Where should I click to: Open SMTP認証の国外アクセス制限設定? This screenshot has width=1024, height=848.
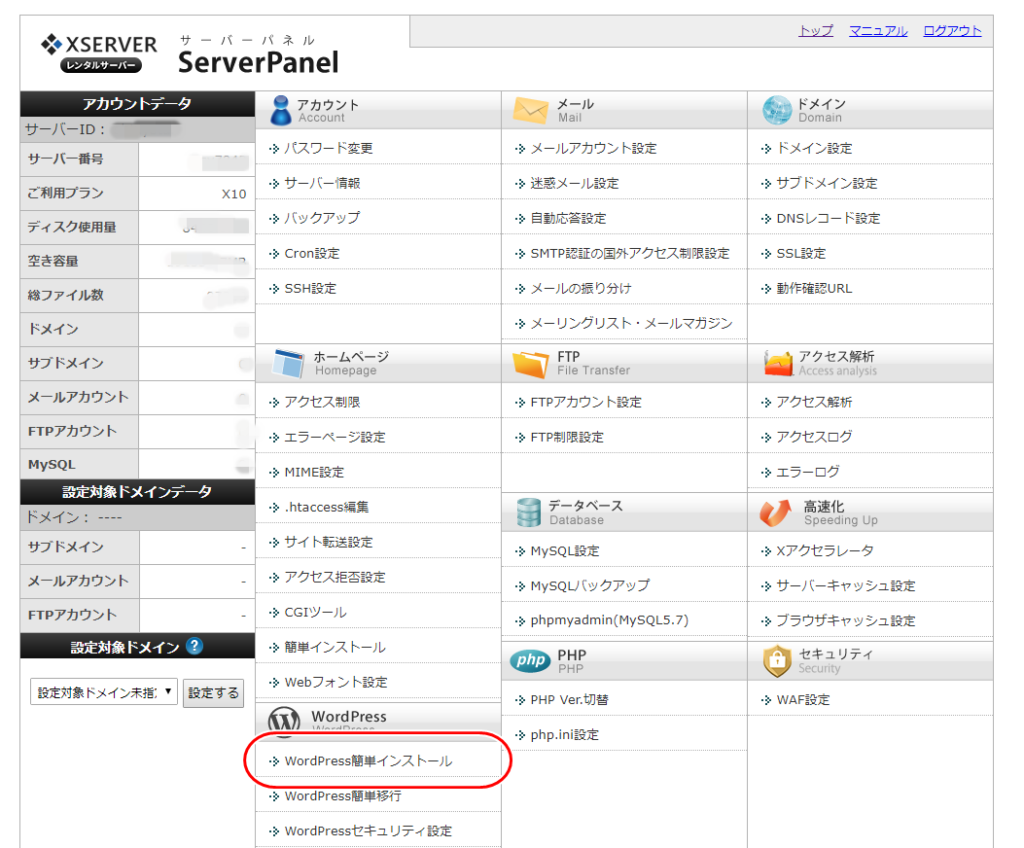[630, 253]
